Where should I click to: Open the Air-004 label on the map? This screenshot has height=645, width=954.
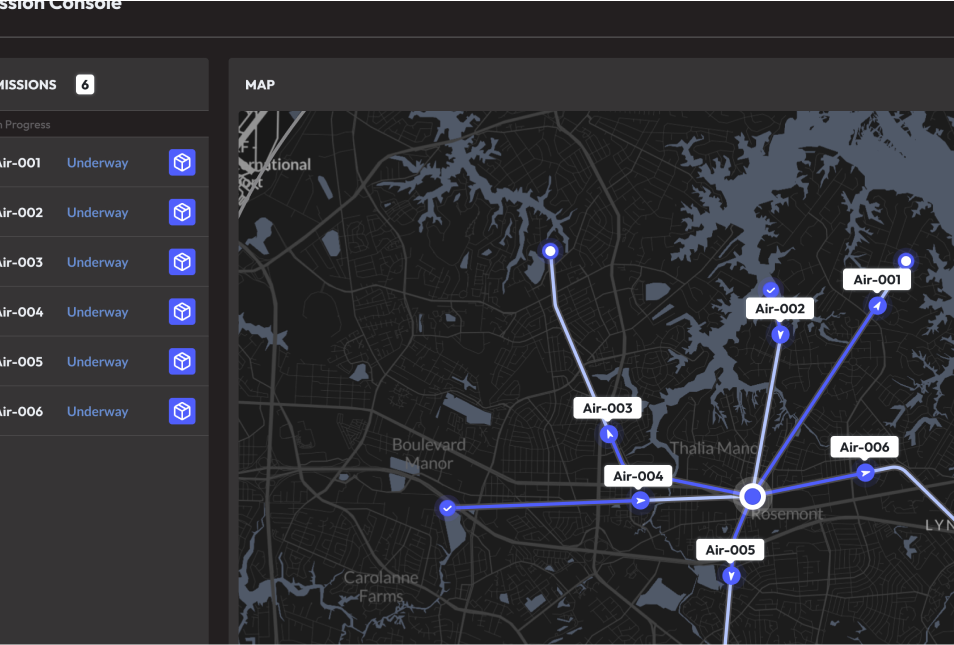(637, 476)
